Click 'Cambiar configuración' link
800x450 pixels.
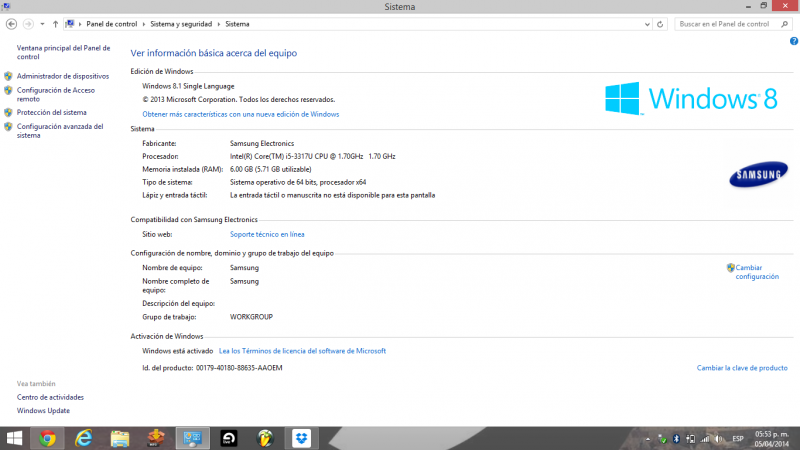point(757,272)
